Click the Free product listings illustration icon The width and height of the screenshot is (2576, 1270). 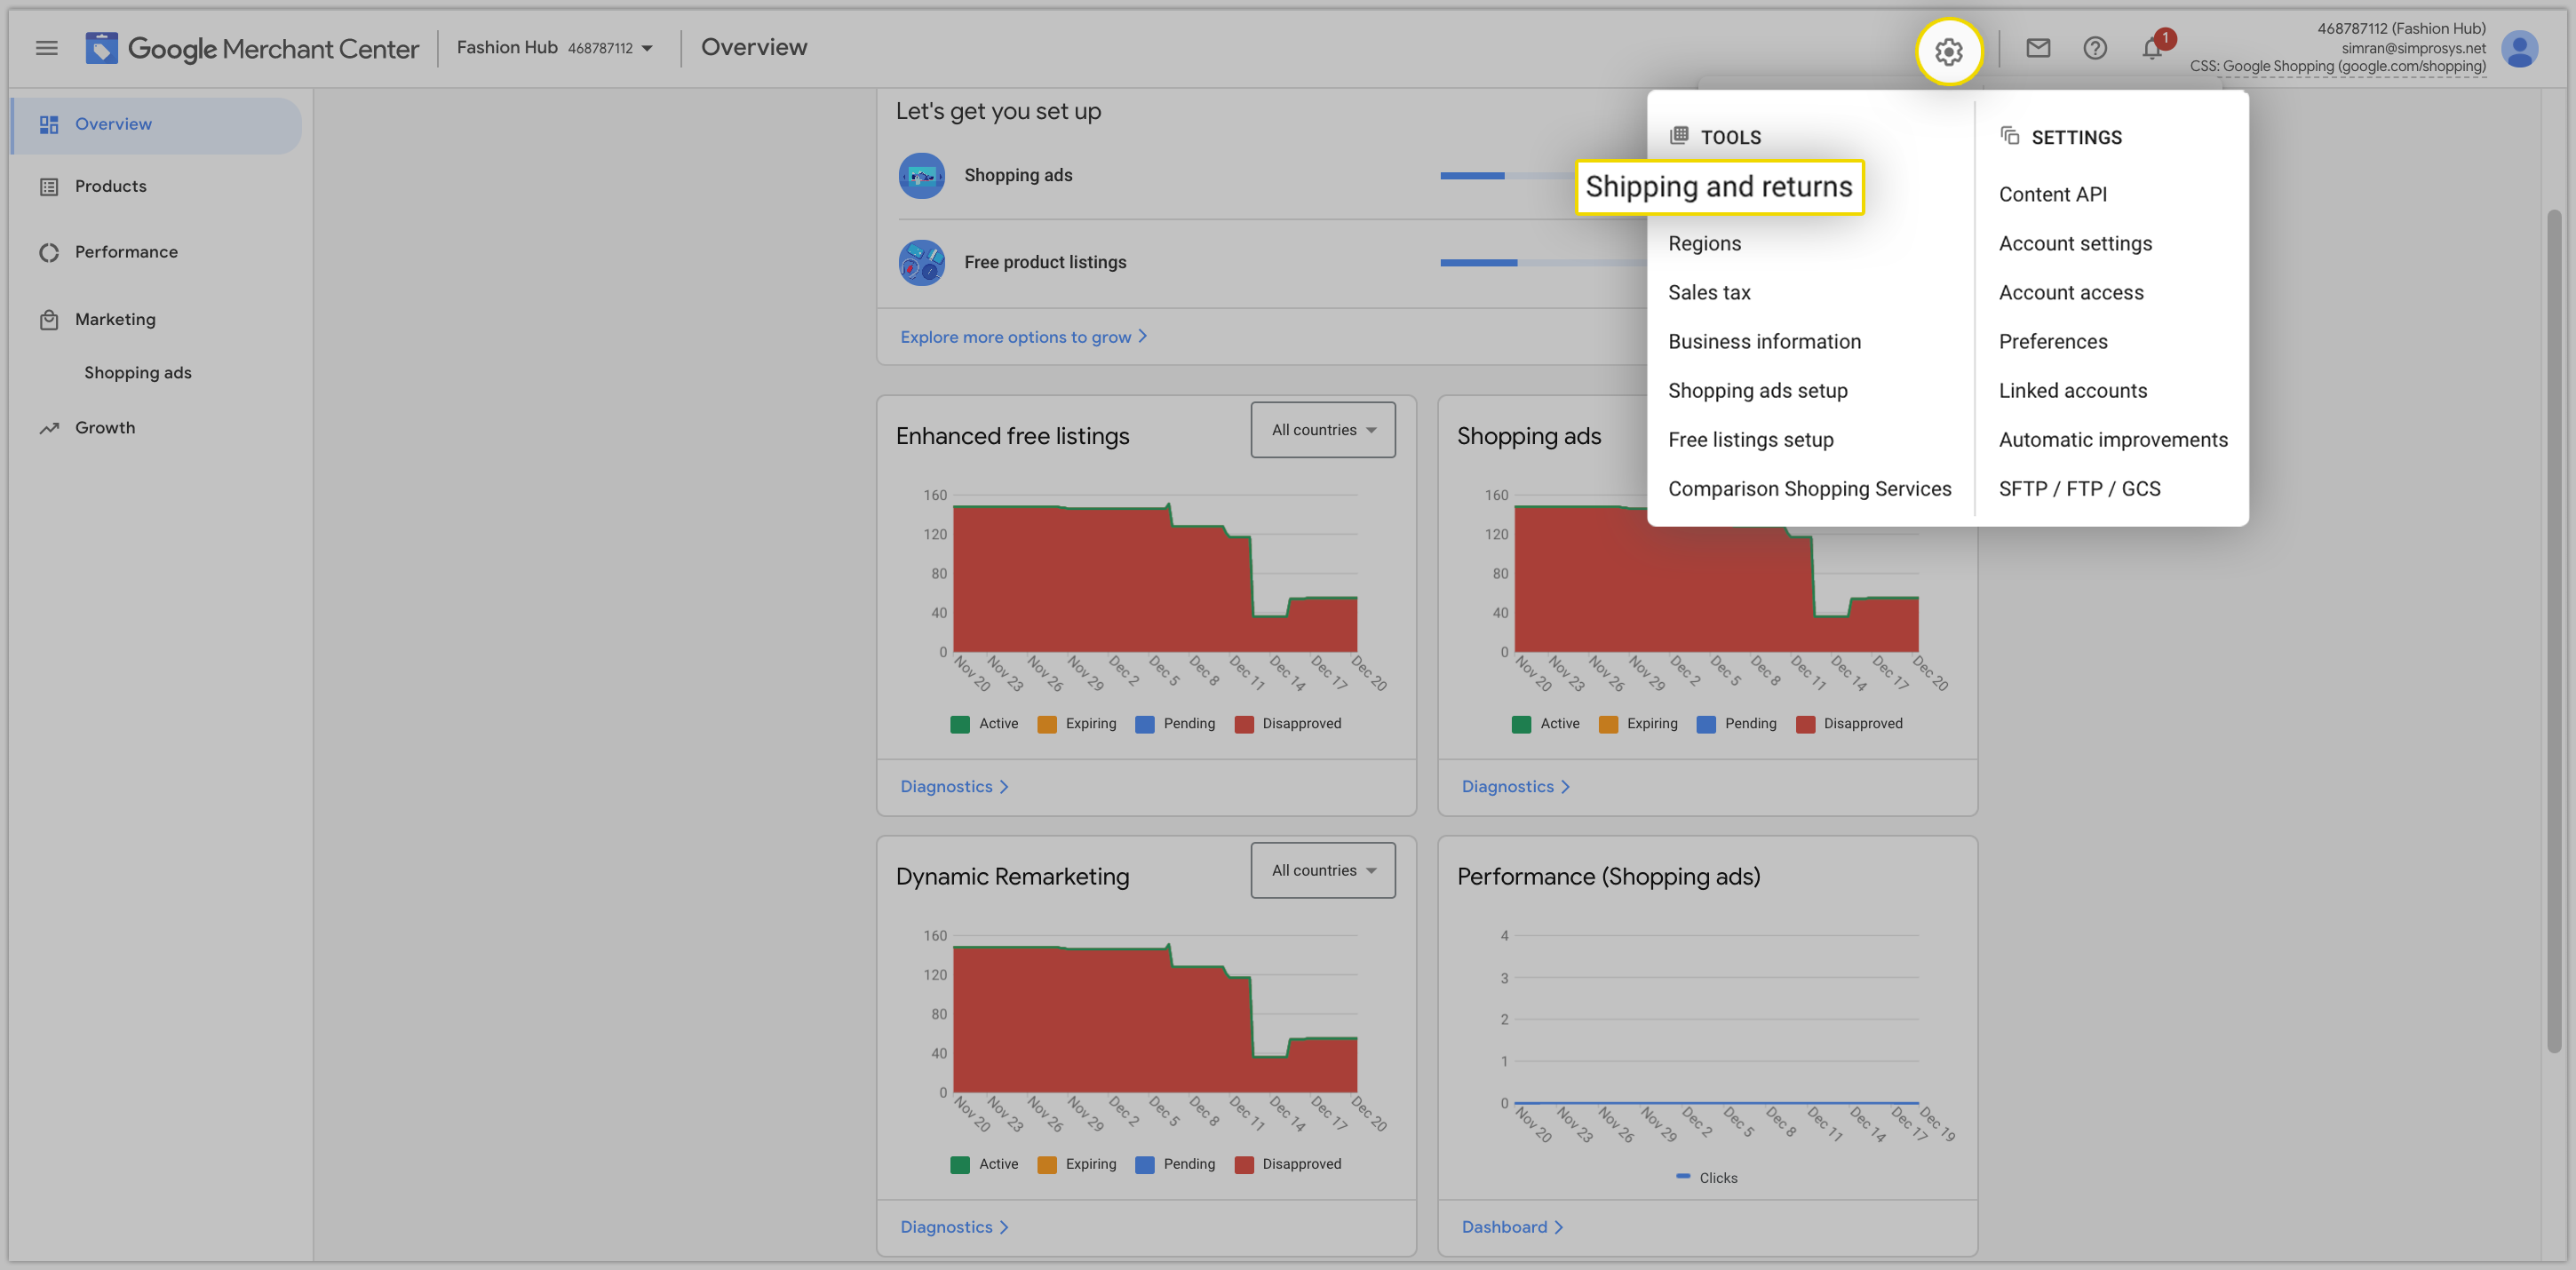click(921, 262)
